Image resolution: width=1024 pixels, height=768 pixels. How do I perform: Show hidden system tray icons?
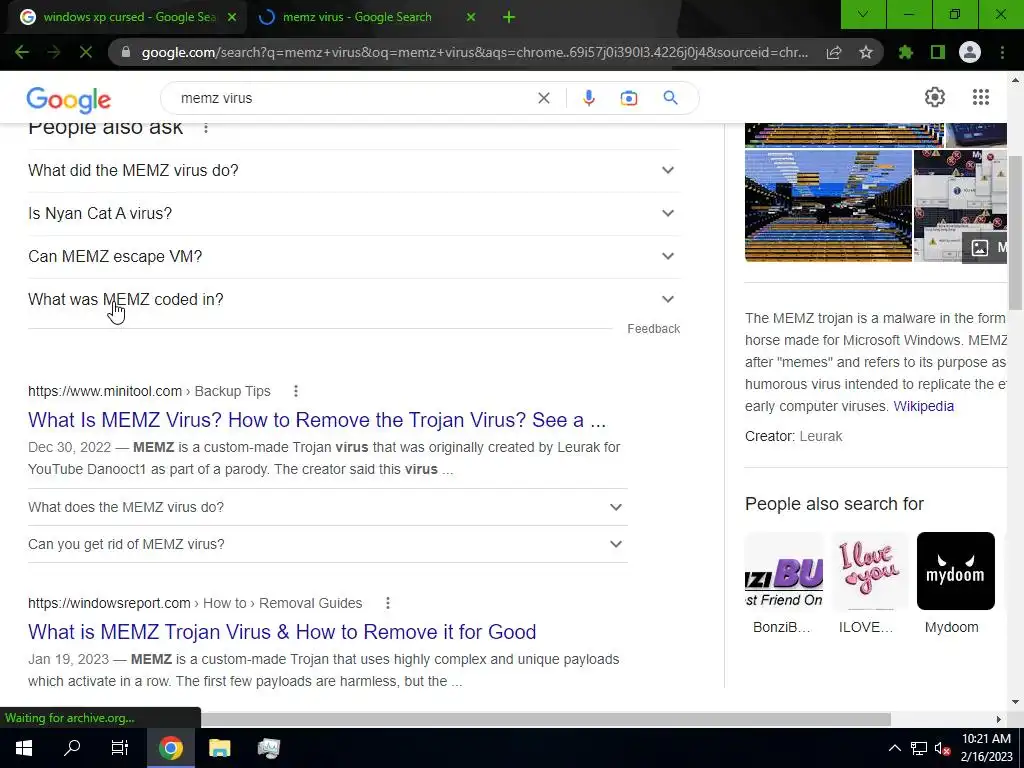(x=895, y=748)
